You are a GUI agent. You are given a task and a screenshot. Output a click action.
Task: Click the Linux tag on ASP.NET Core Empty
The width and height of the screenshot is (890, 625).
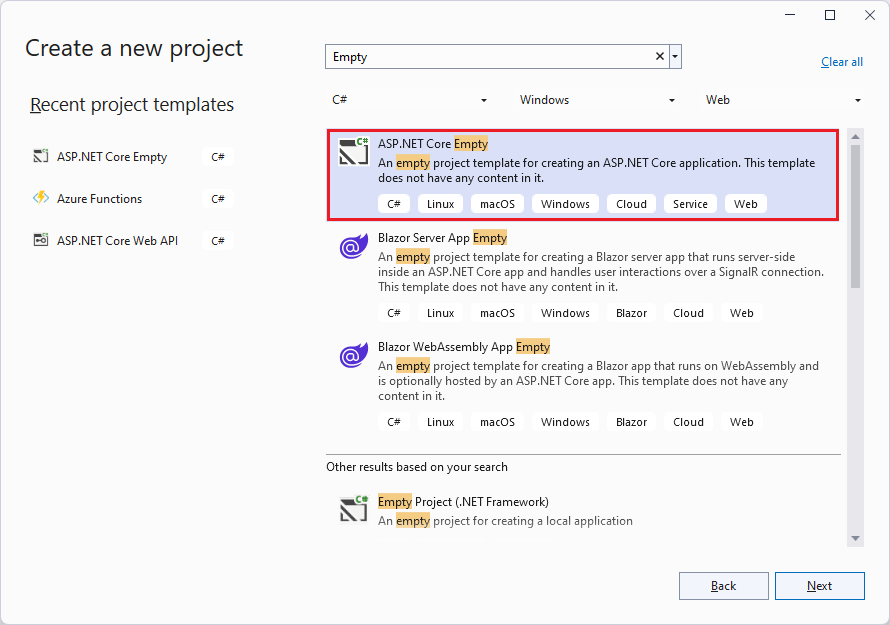(441, 203)
